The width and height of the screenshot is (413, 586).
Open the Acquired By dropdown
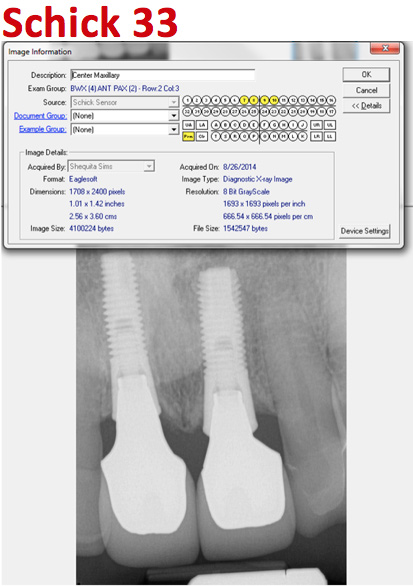click(149, 166)
